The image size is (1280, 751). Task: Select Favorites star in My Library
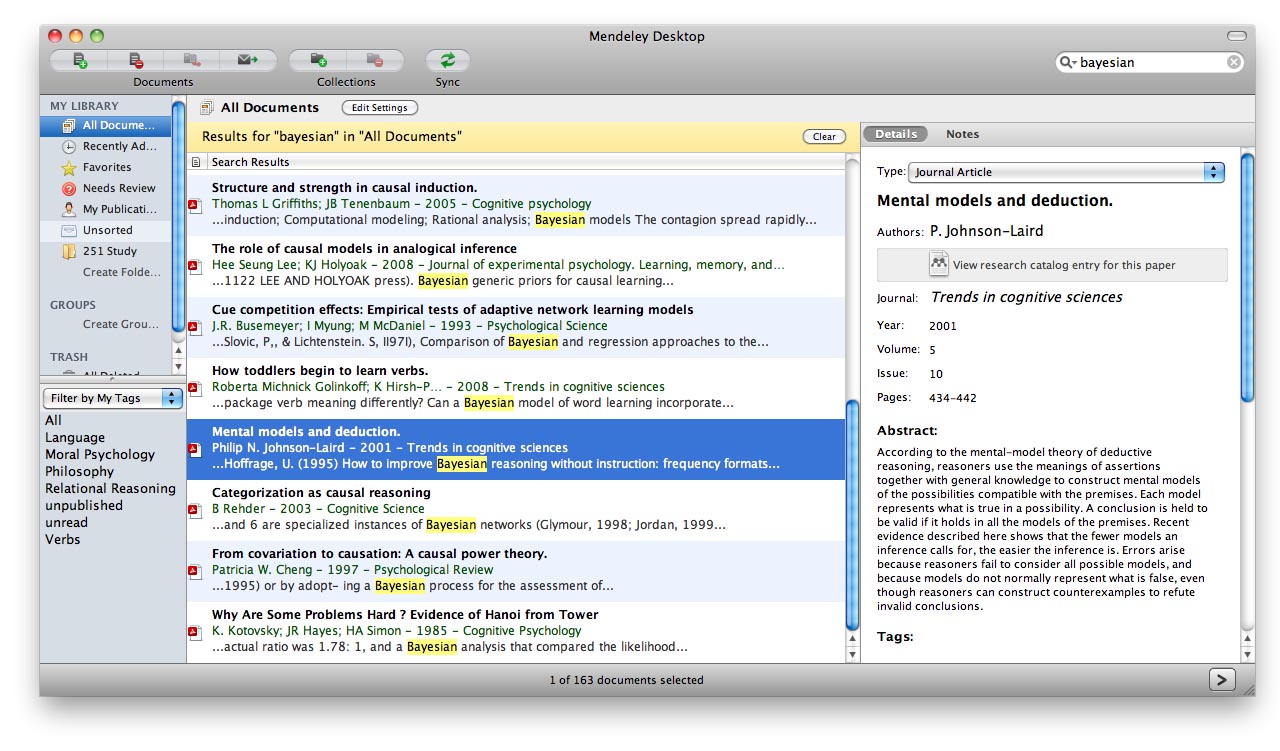[x=68, y=168]
